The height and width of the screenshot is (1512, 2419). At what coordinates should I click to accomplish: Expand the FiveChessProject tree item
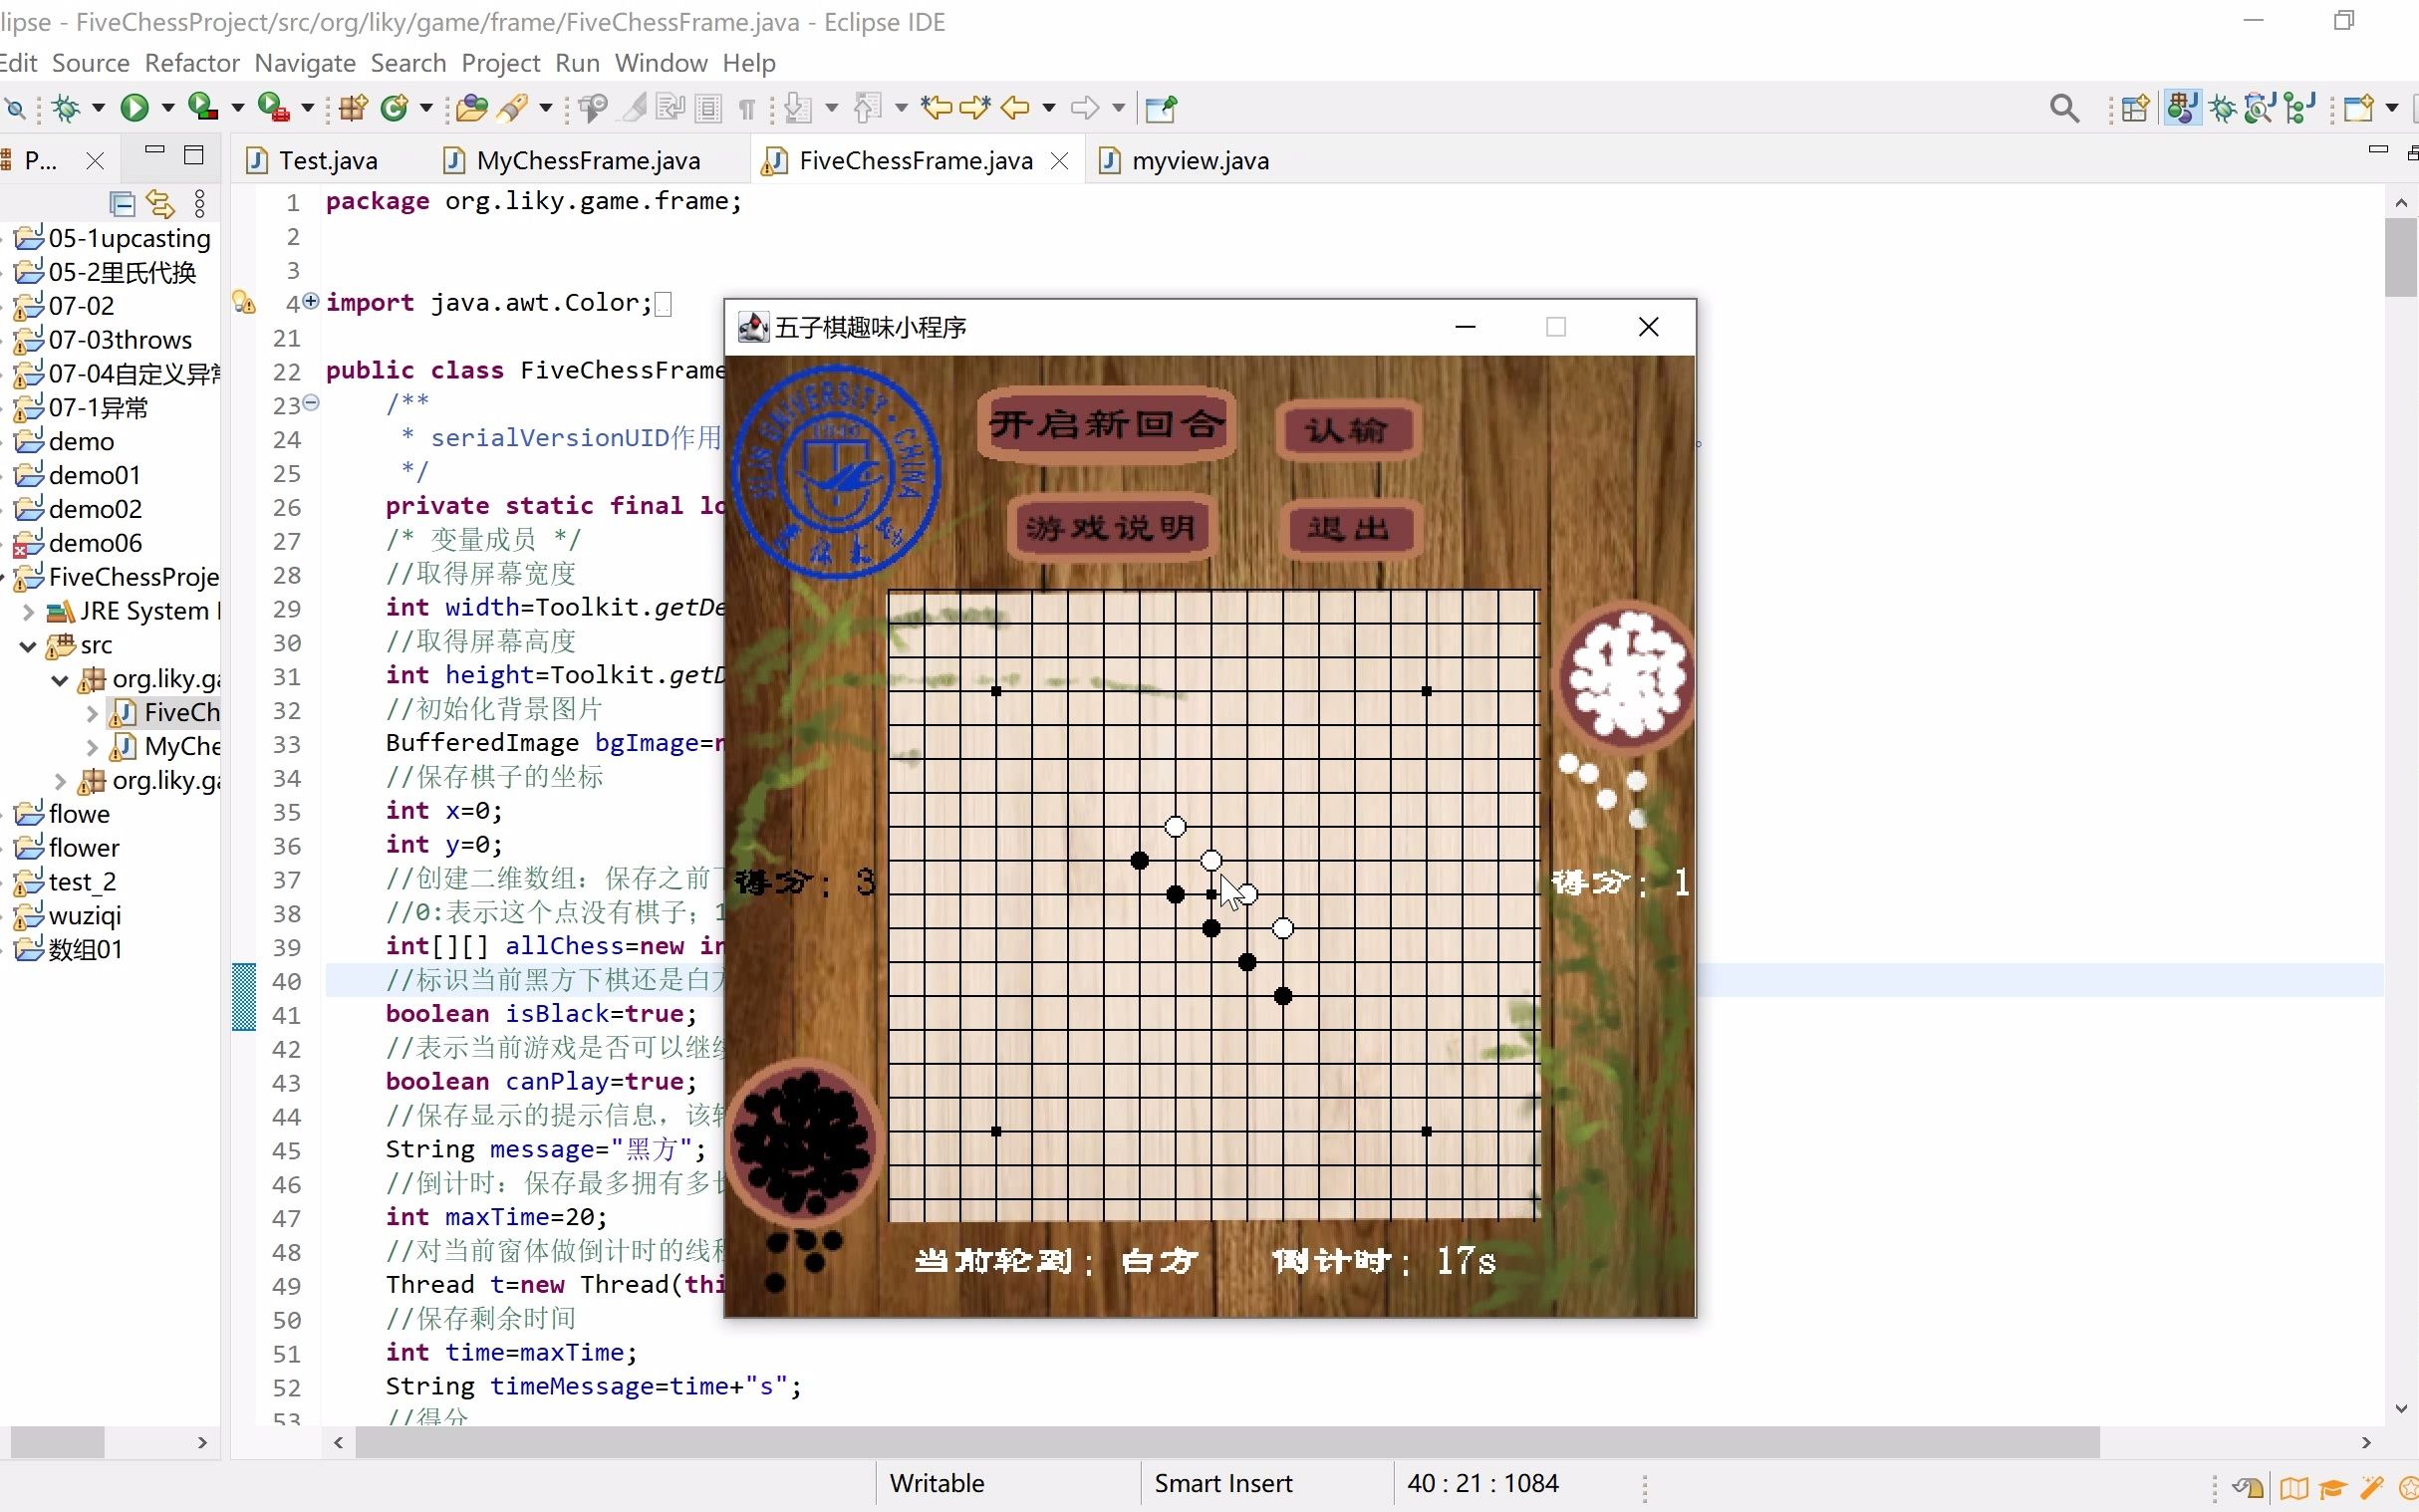click(x=12, y=577)
